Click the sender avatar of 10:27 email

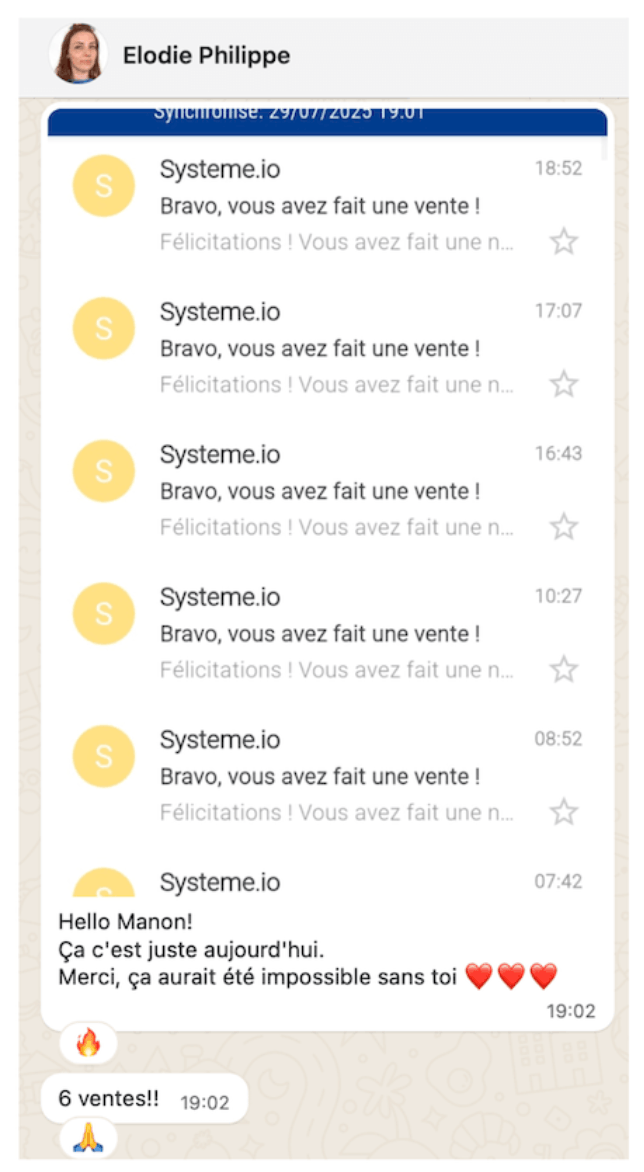[104, 614]
